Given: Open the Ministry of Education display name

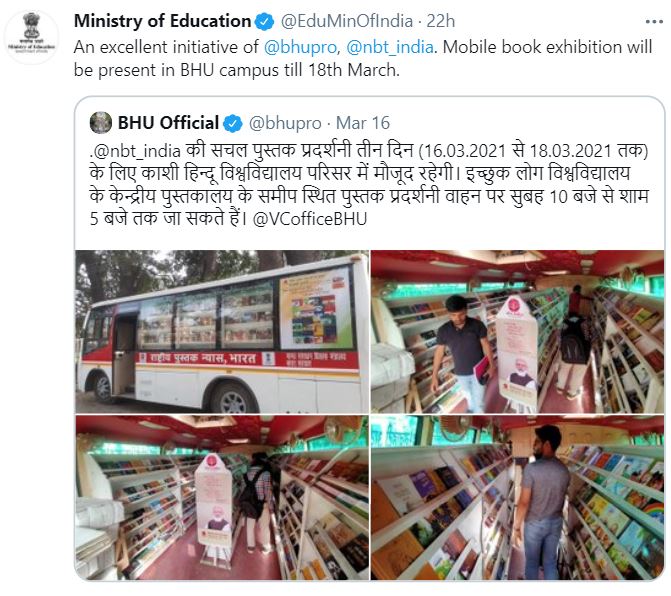Looking at the screenshot, I should 162,21.
